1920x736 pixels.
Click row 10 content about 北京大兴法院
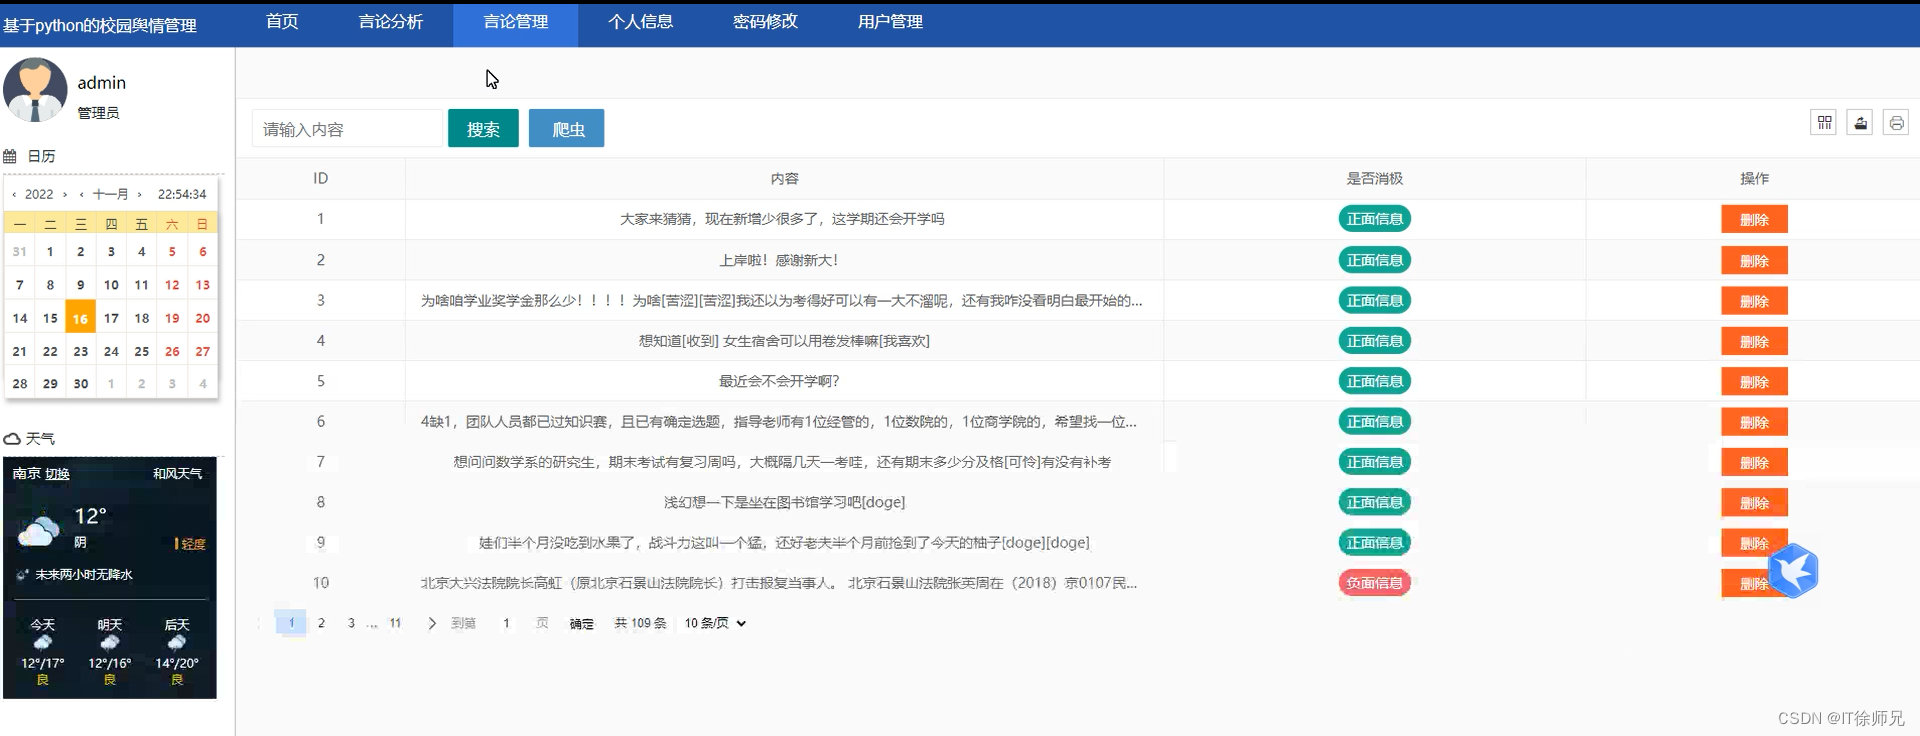[779, 583]
